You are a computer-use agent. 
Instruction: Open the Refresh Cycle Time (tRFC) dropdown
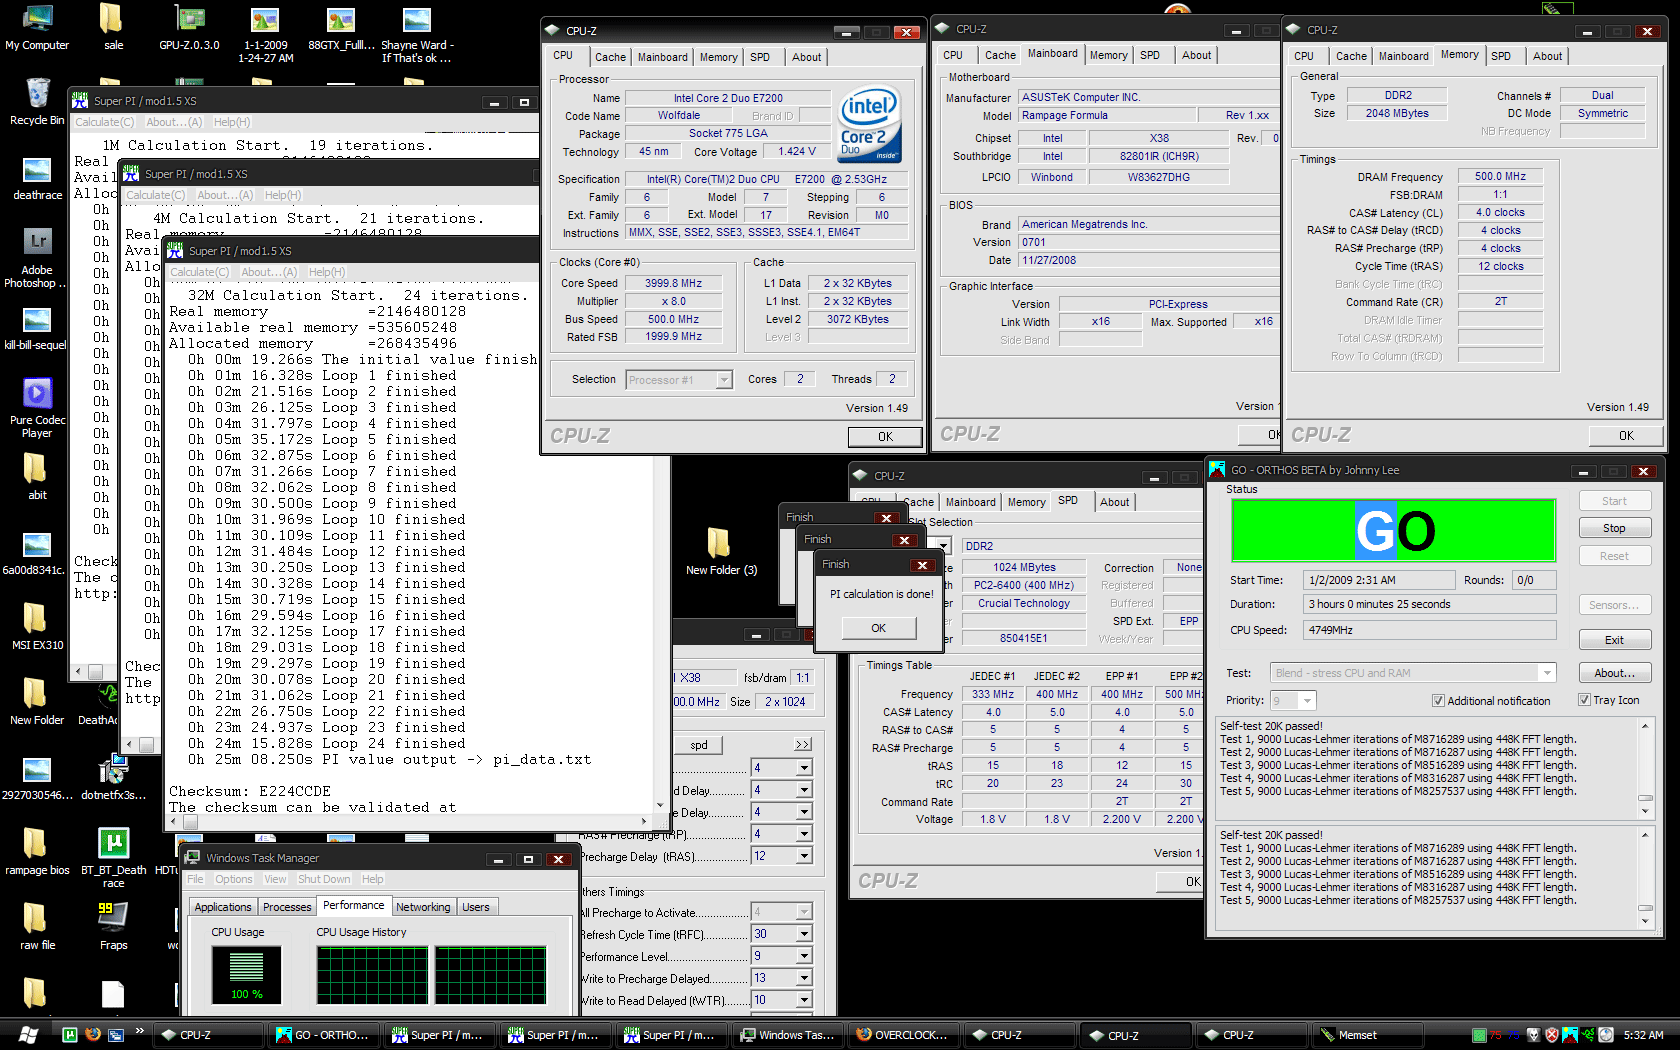803,934
